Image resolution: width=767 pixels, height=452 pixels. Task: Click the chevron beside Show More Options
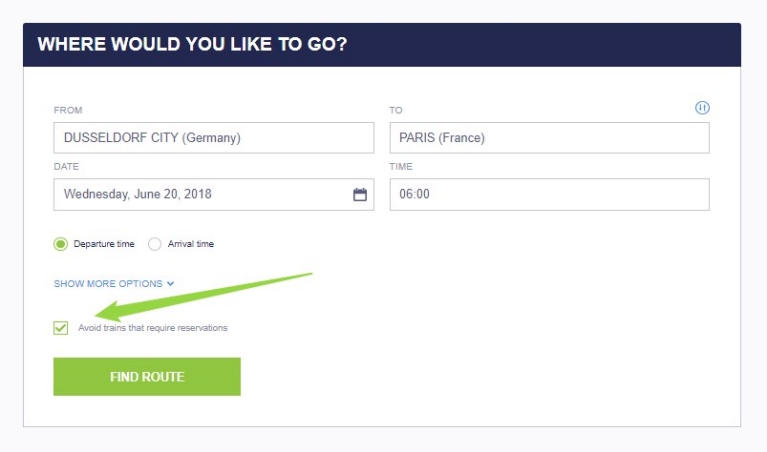171,284
